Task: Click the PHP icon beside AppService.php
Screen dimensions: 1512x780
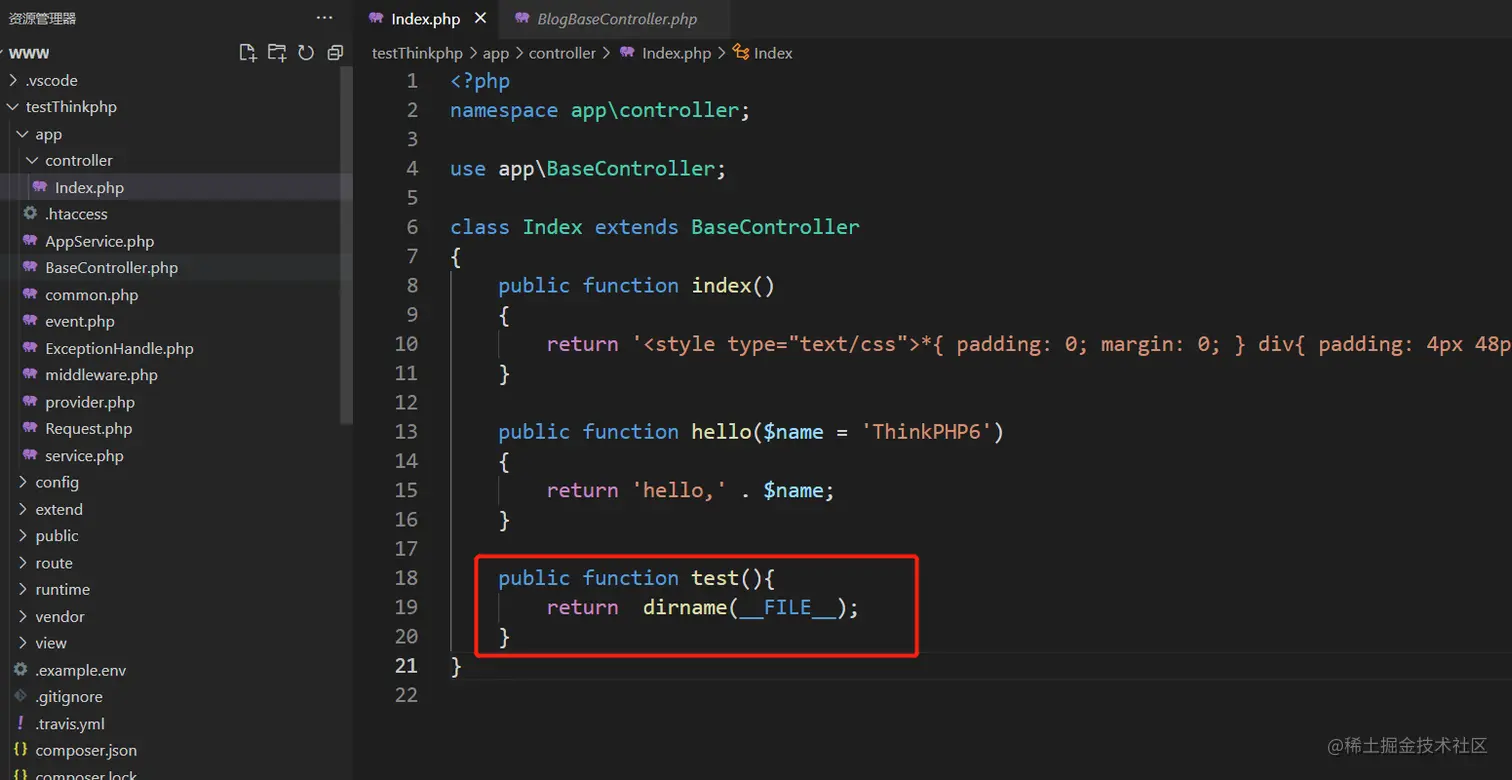Action: pyautogui.click(x=30, y=241)
